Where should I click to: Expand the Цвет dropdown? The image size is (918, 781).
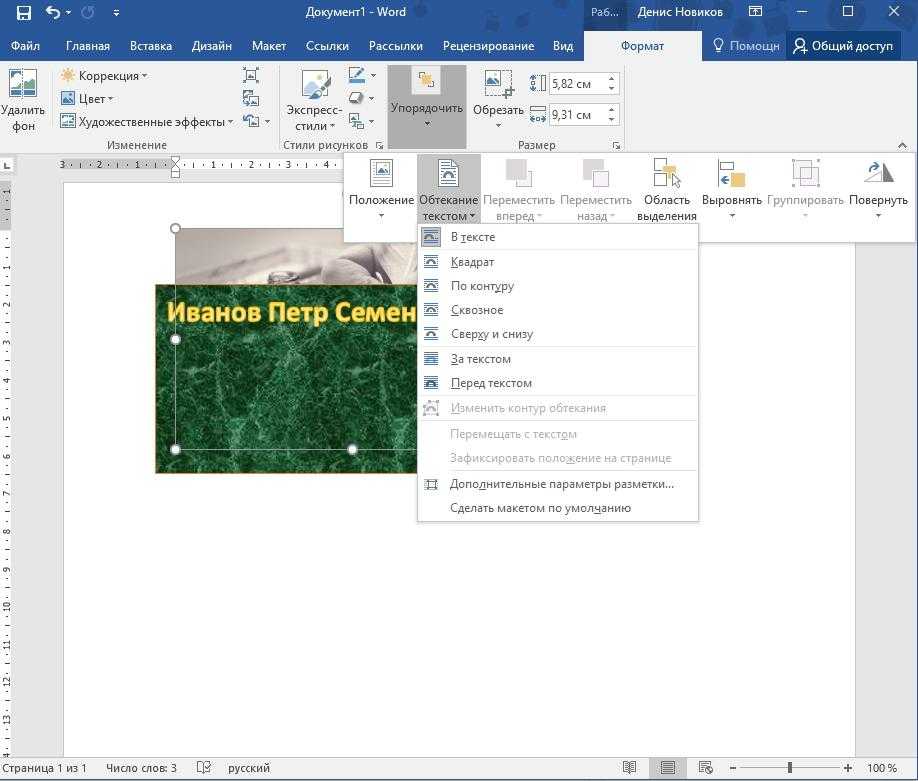tap(89, 99)
